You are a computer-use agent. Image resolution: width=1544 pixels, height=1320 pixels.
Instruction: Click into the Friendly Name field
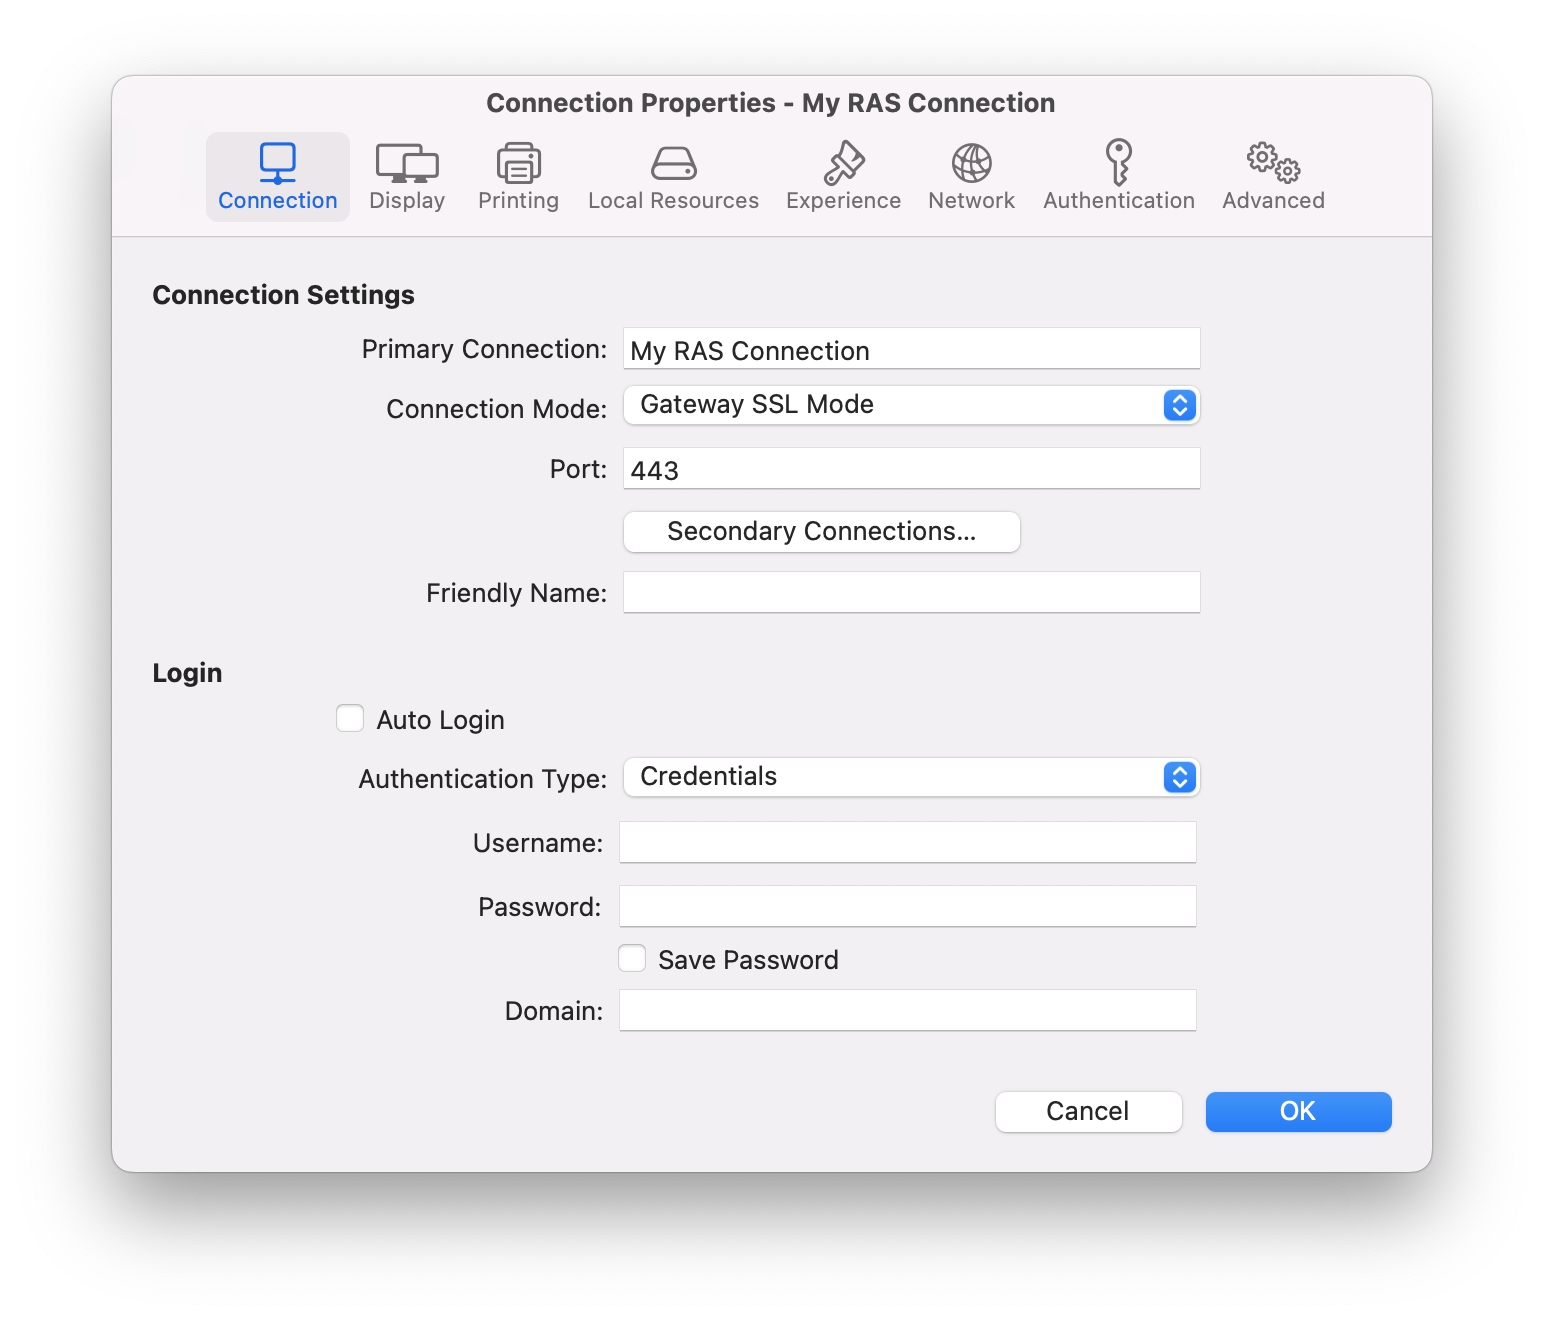(x=910, y=593)
